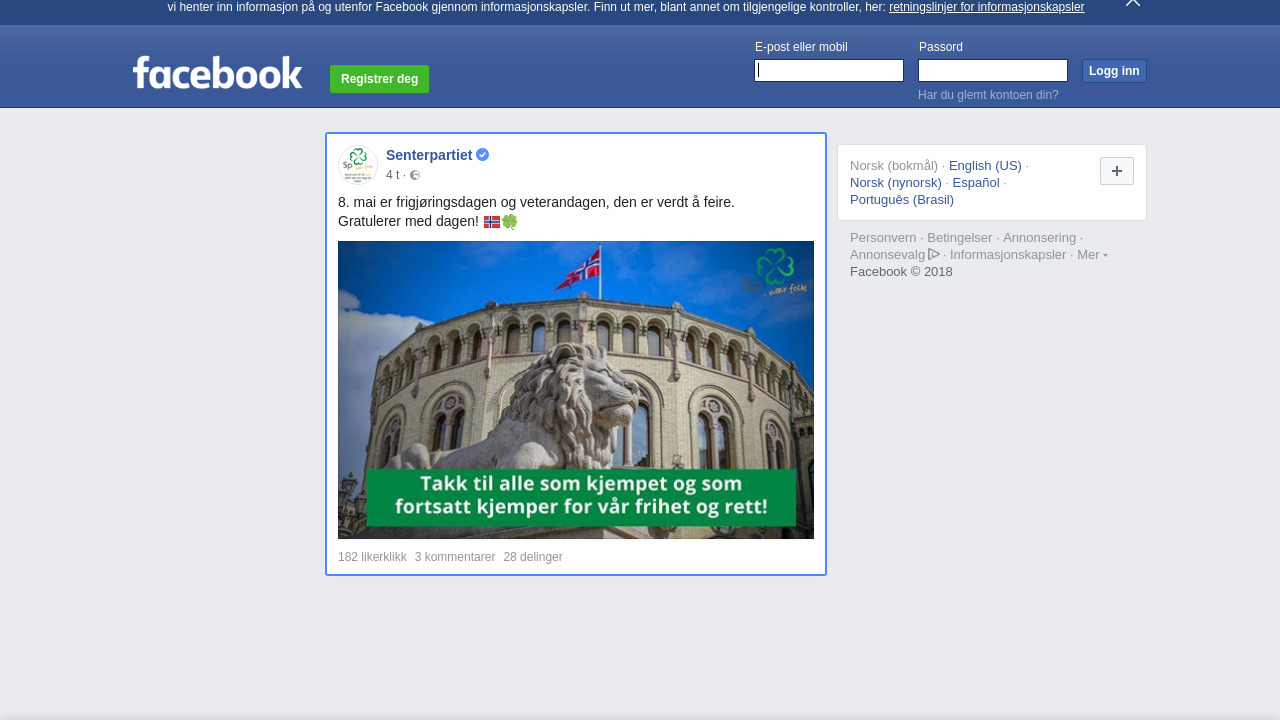View the 3 kommentarer
Screen dimensions: 1280x720
click(455, 557)
